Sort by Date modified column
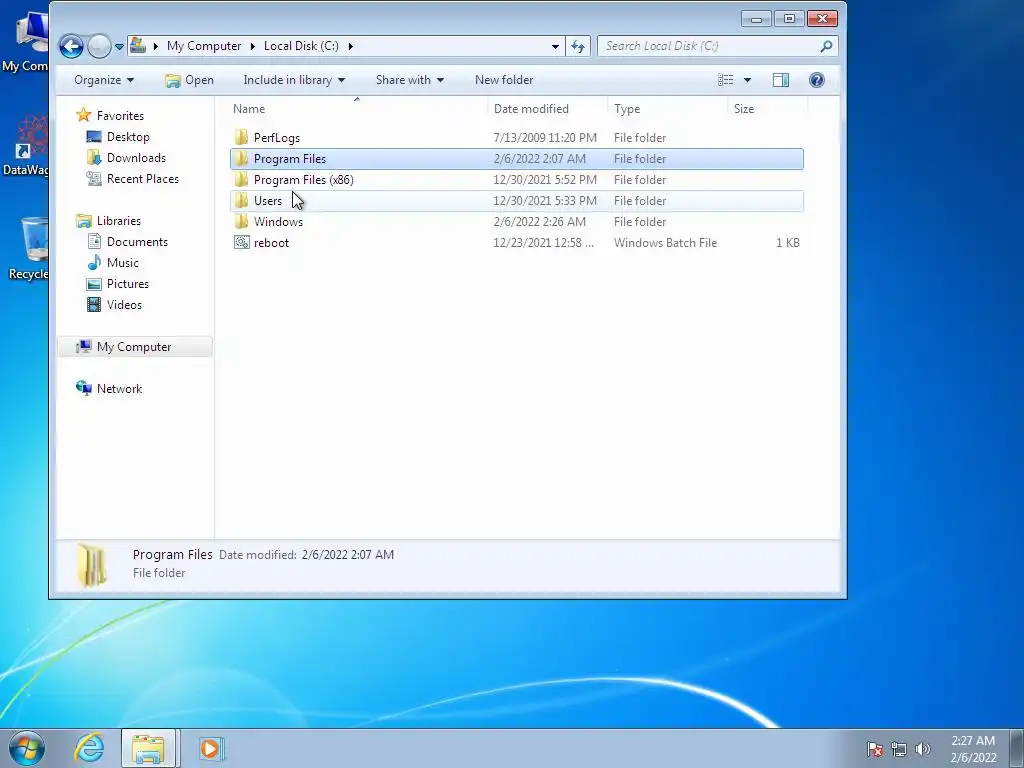 point(531,108)
